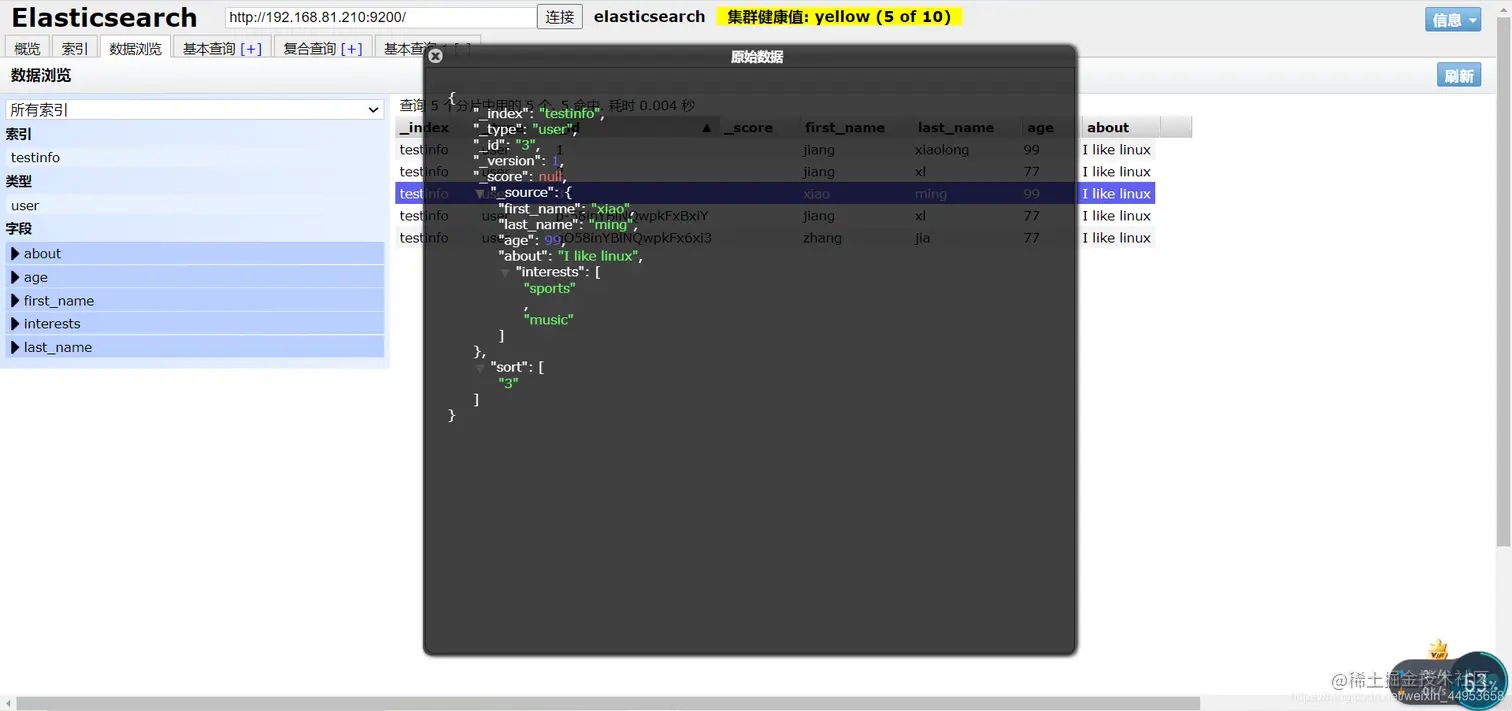Collapse the "interests" array triangle in JSON

click(x=506, y=273)
